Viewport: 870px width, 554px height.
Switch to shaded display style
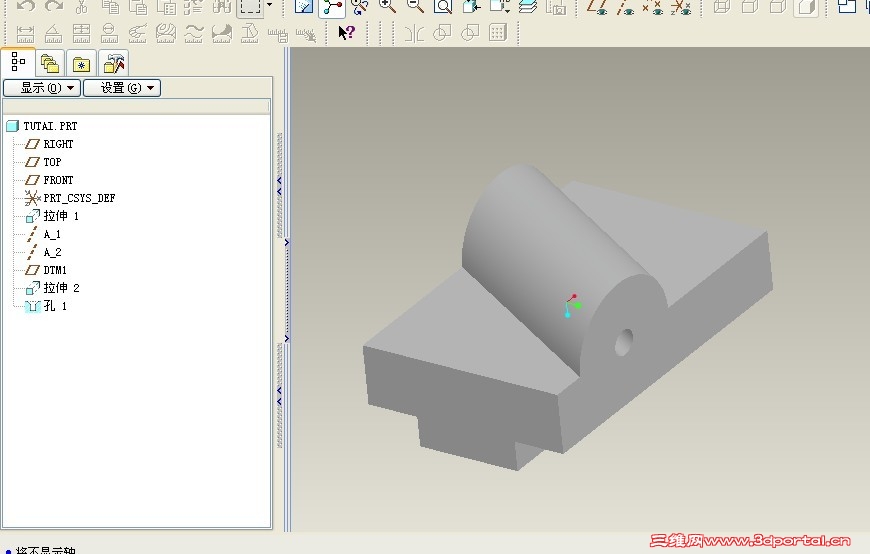(806, 7)
